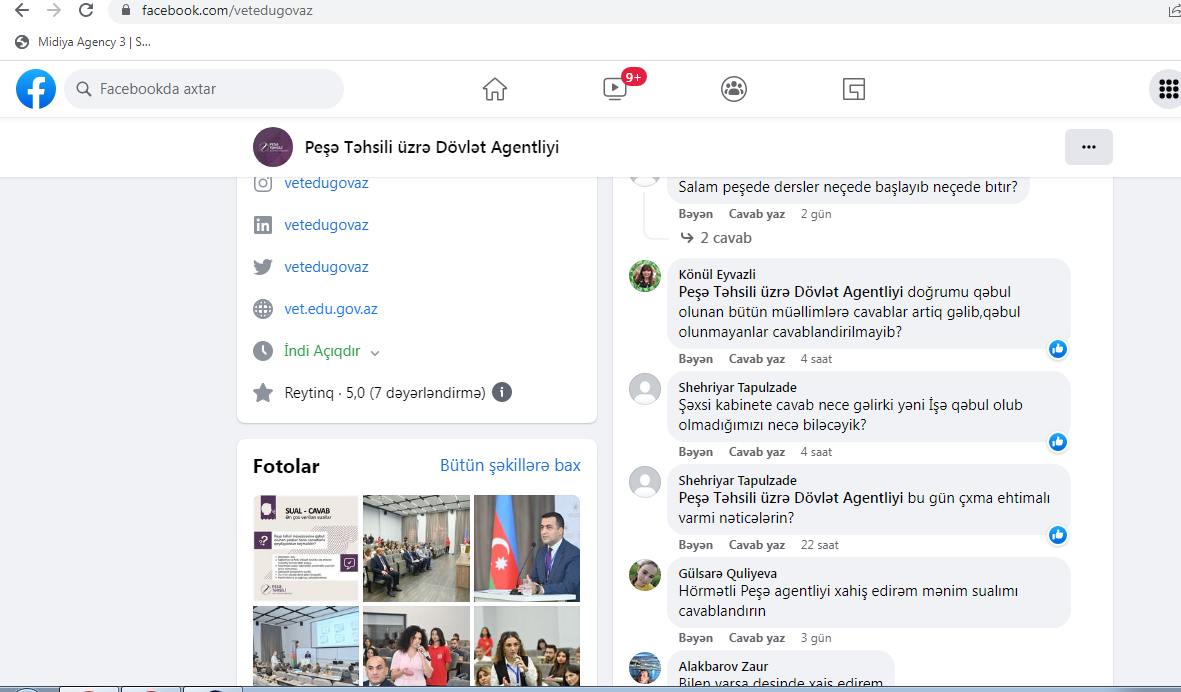The width and height of the screenshot is (1181, 692).
Task: Click the page title Peşə Təhsili üzrə Dövlət Agentliyi
Action: [x=432, y=148]
